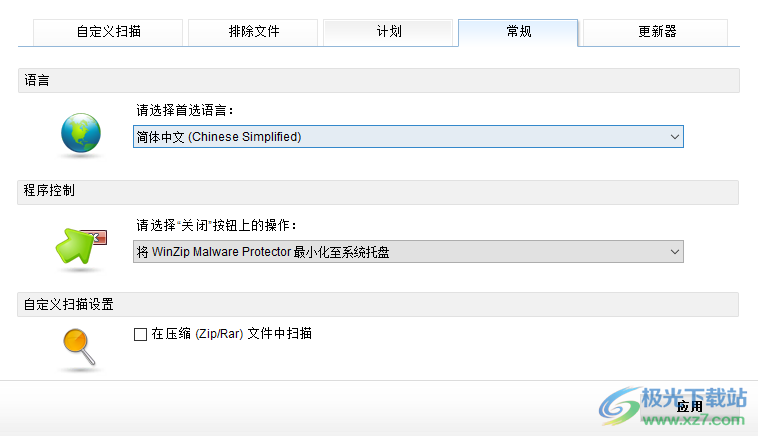Enable scanning inside Zip/Rar compressed files
This screenshot has width=758, height=436.
(x=140, y=334)
